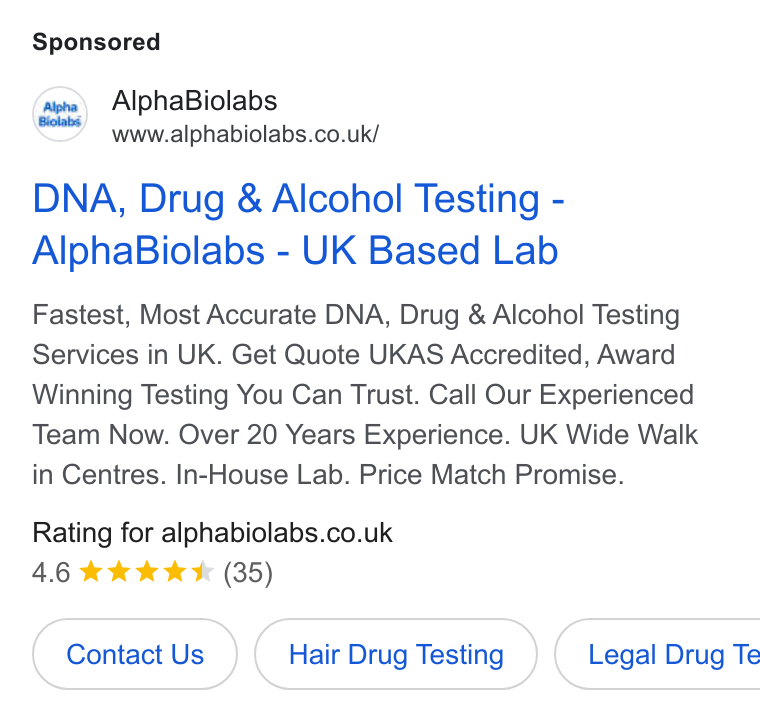Image resolution: width=760 pixels, height=722 pixels.
Task: Click the AlphaBiolabs round logo icon
Action: pyautogui.click(x=60, y=114)
